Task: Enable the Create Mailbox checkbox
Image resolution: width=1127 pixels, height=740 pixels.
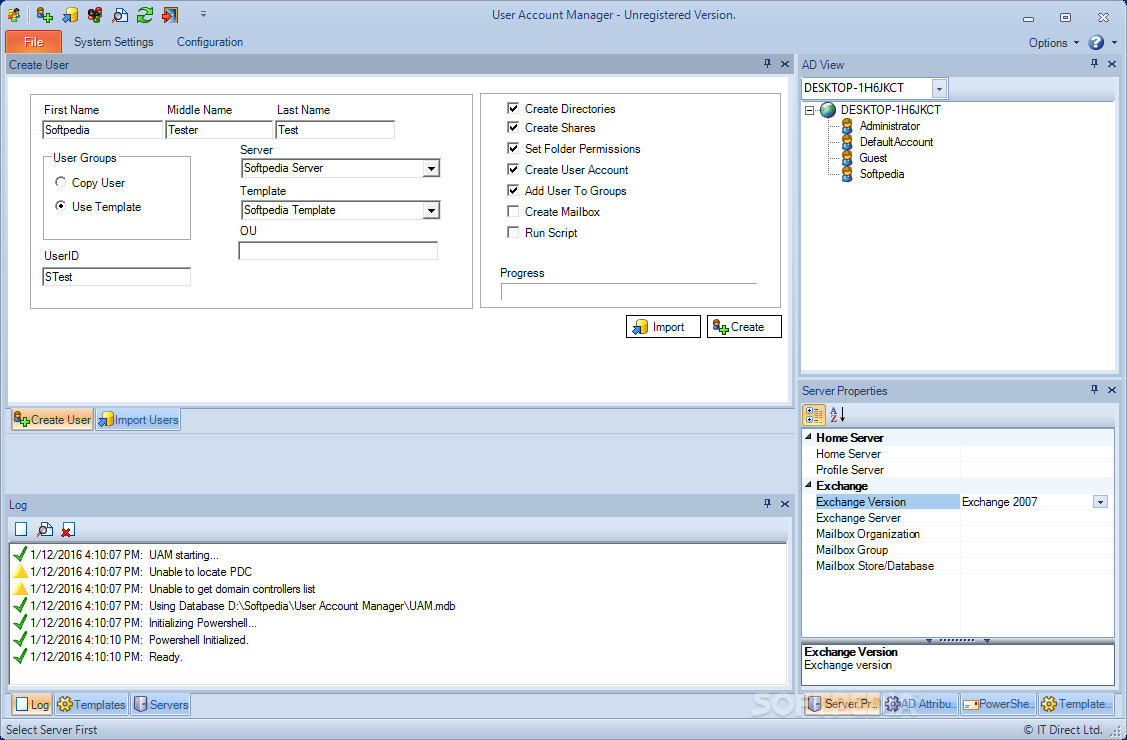Action: point(513,211)
